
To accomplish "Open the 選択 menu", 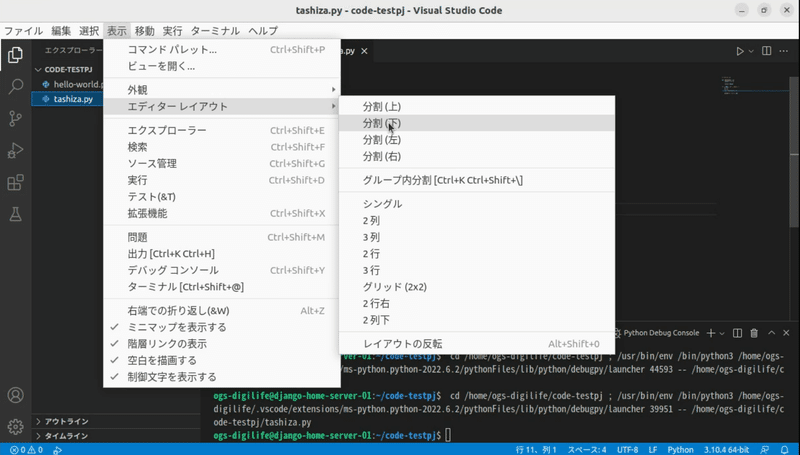I will [x=89, y=31].
